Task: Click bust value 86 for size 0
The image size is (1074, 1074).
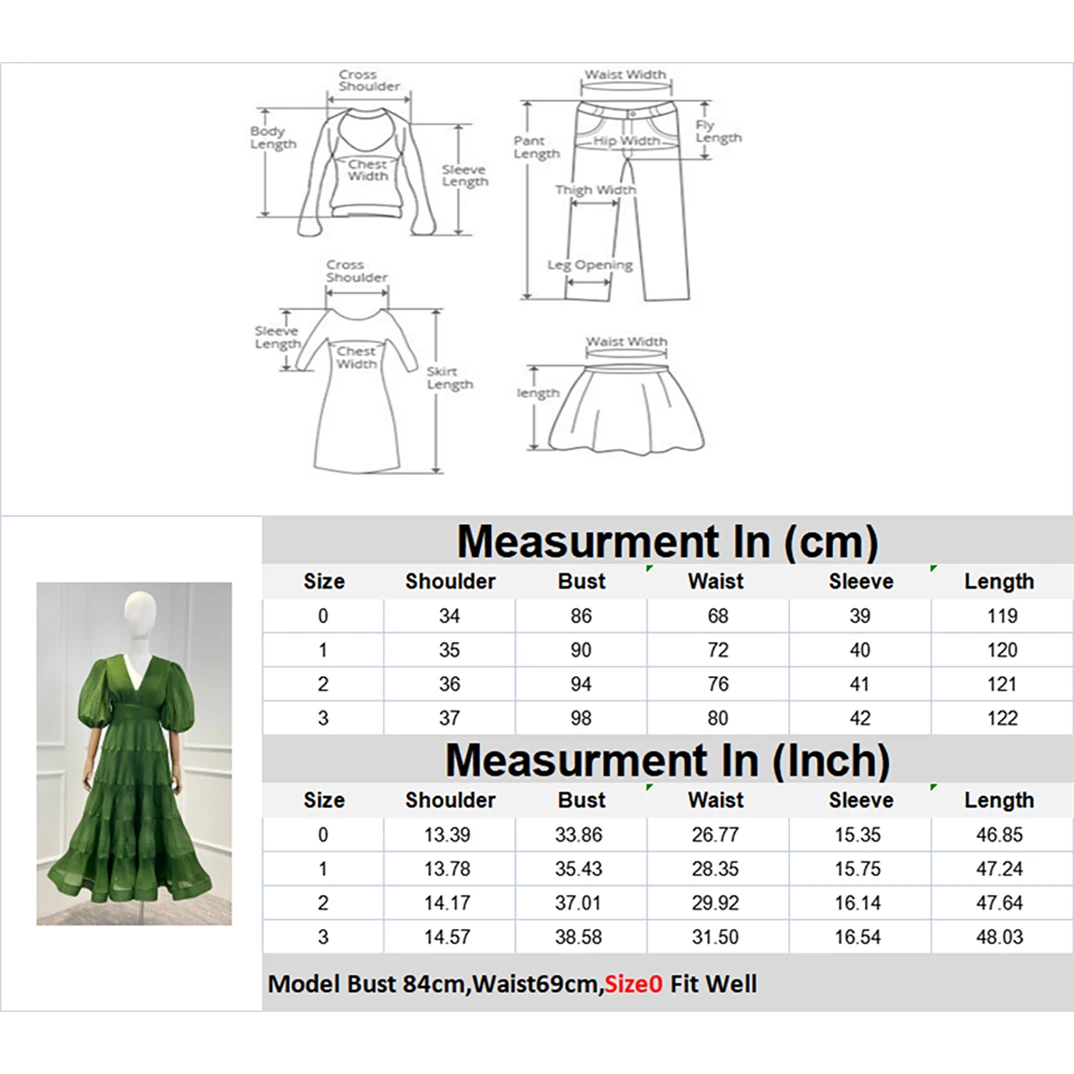Action: [x=581, y=616]
